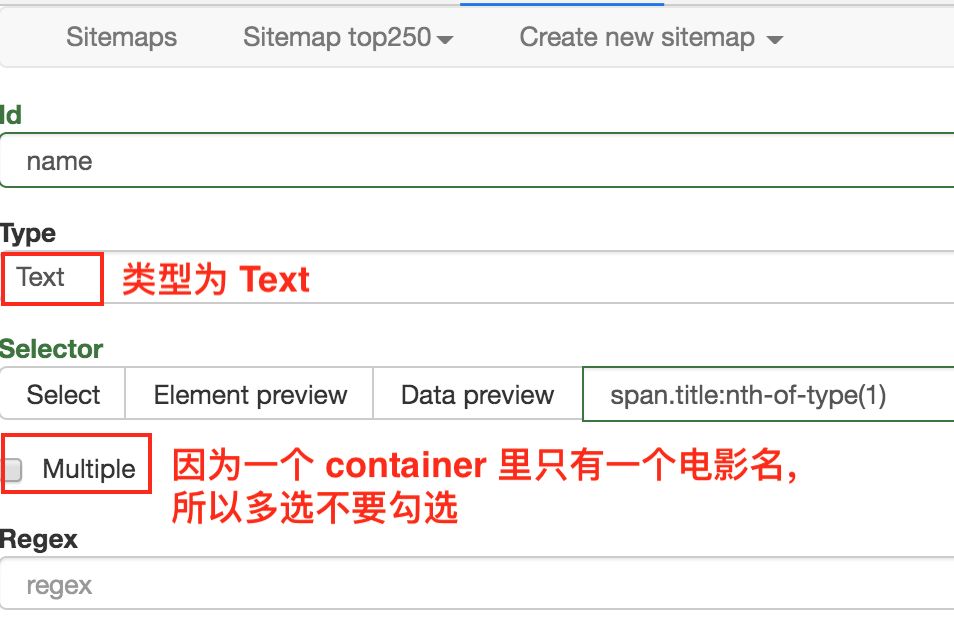Click the red Text annotation beside Type

pyautogui.click(x=216, y=279)
